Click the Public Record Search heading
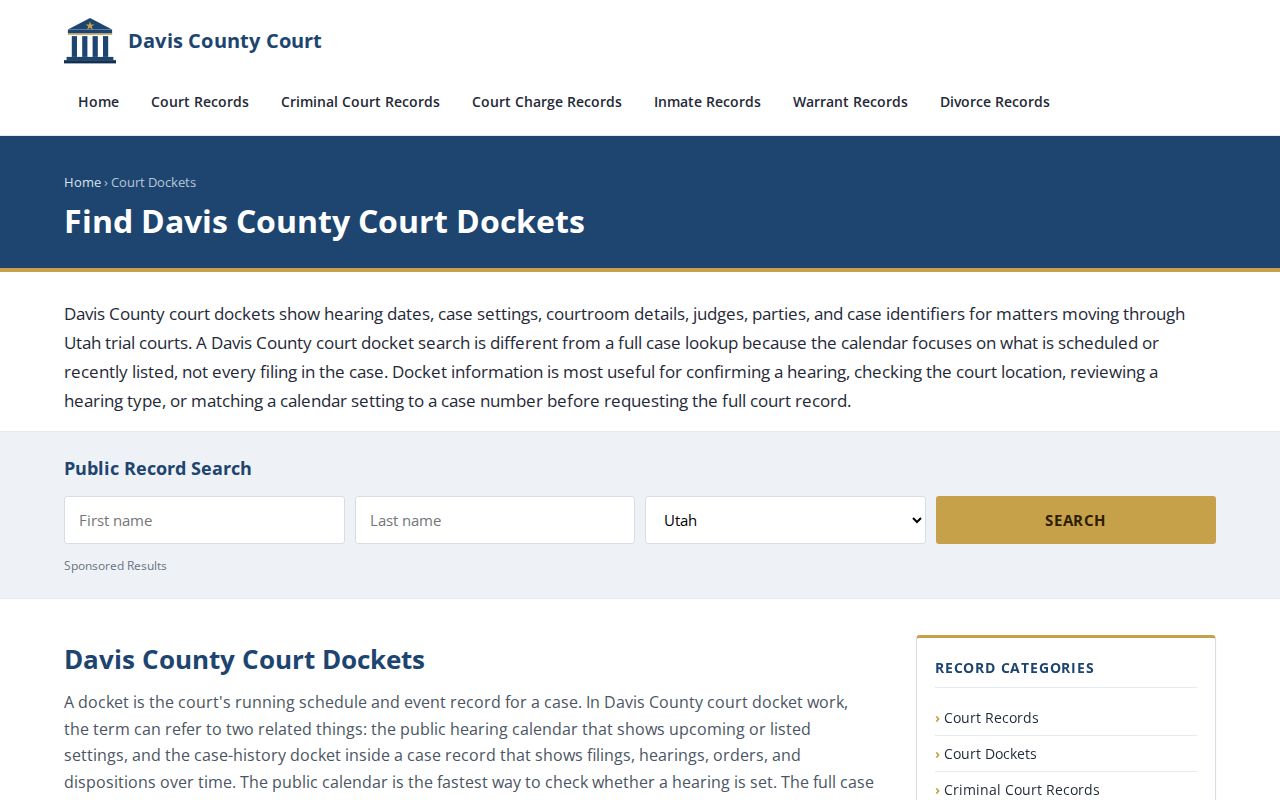The height and width of the screenshot is (800, 1280). coord(158,468)
